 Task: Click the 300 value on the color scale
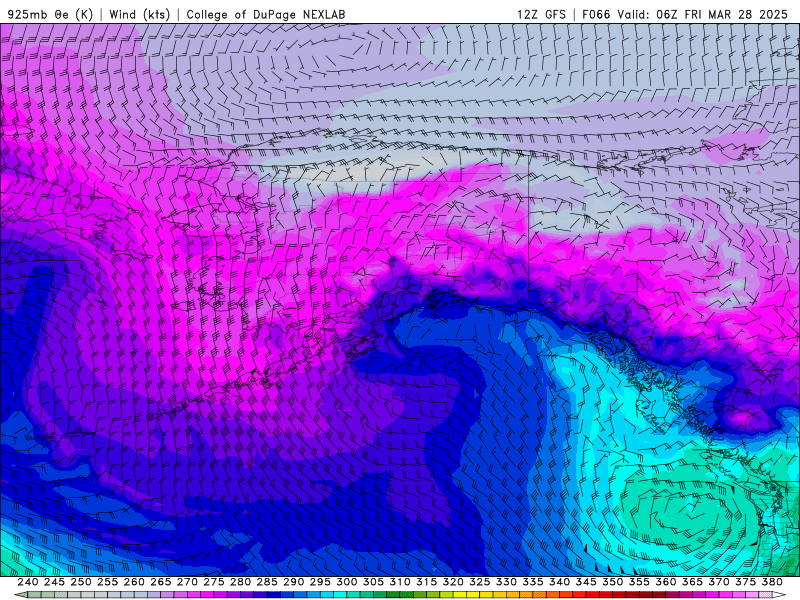(346, 582)
